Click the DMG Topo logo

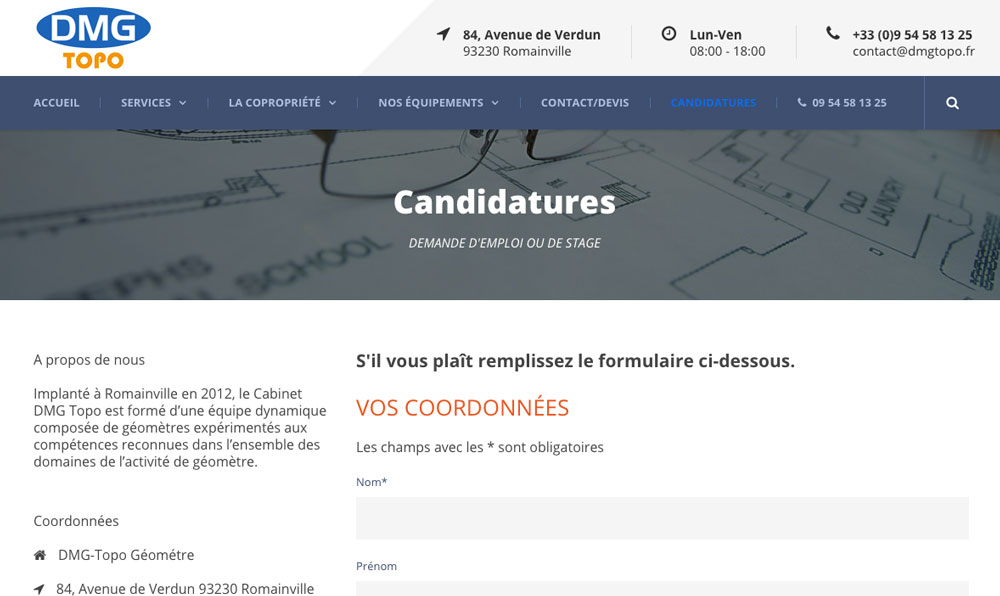pyautogui.click(x=94, y=38)
